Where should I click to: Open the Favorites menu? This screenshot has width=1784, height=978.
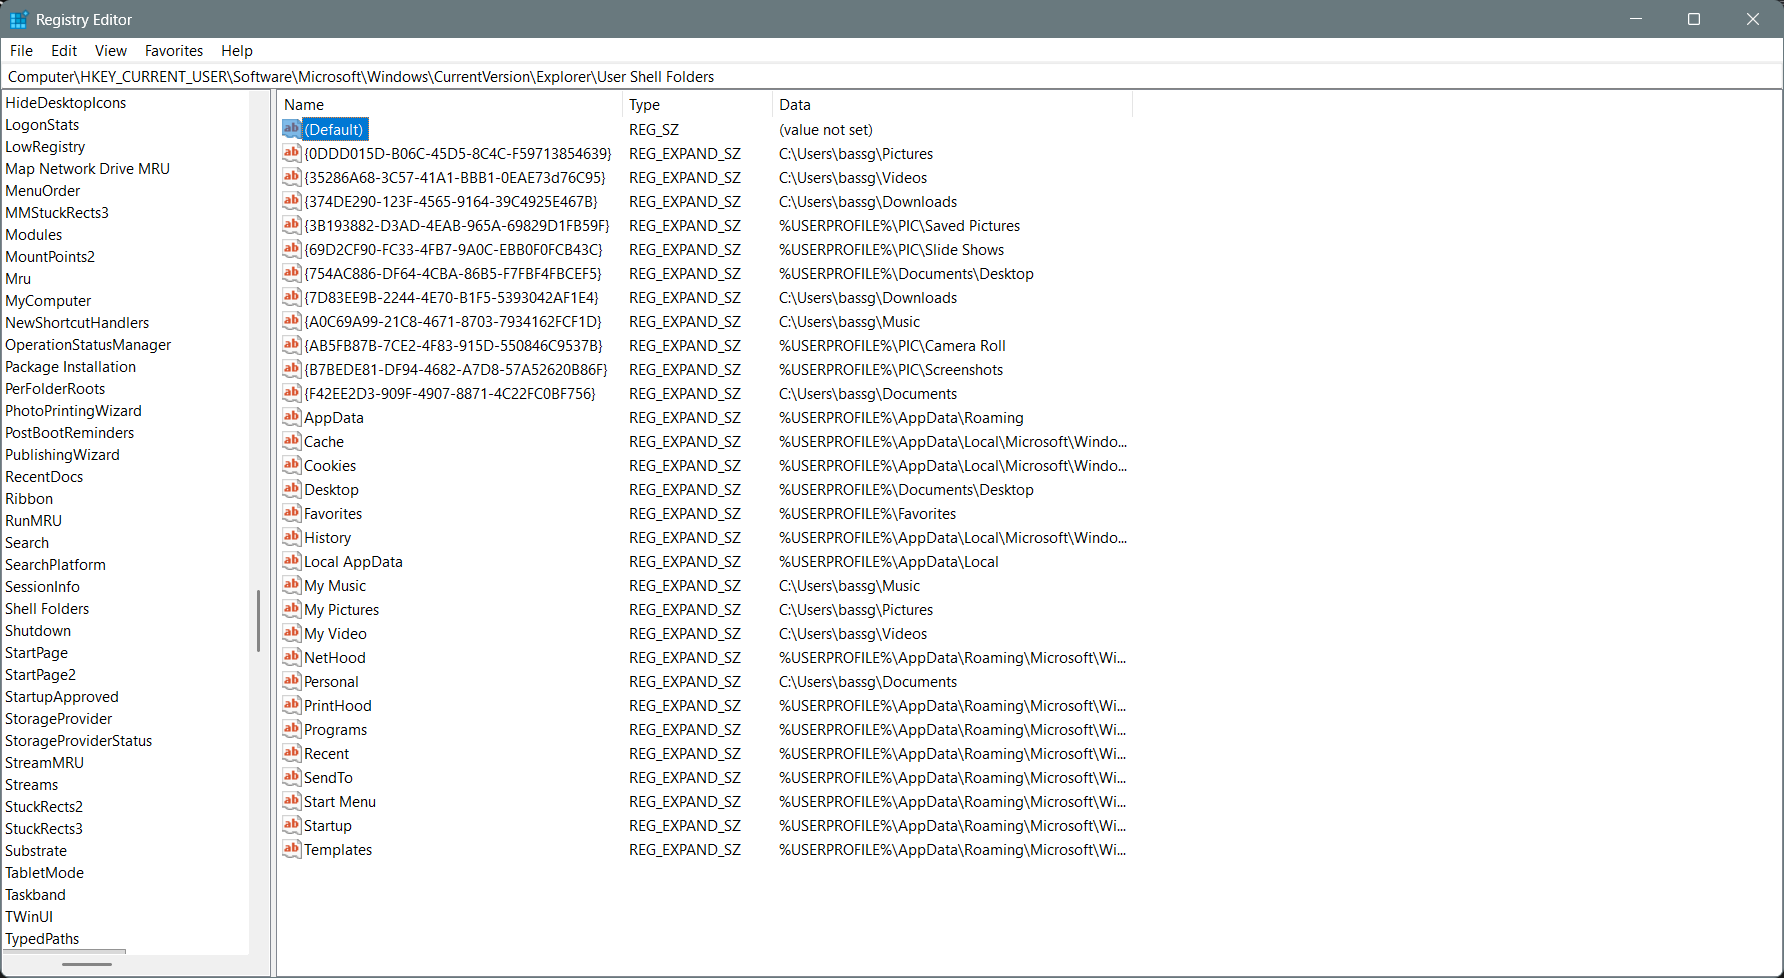pos(174,51)
